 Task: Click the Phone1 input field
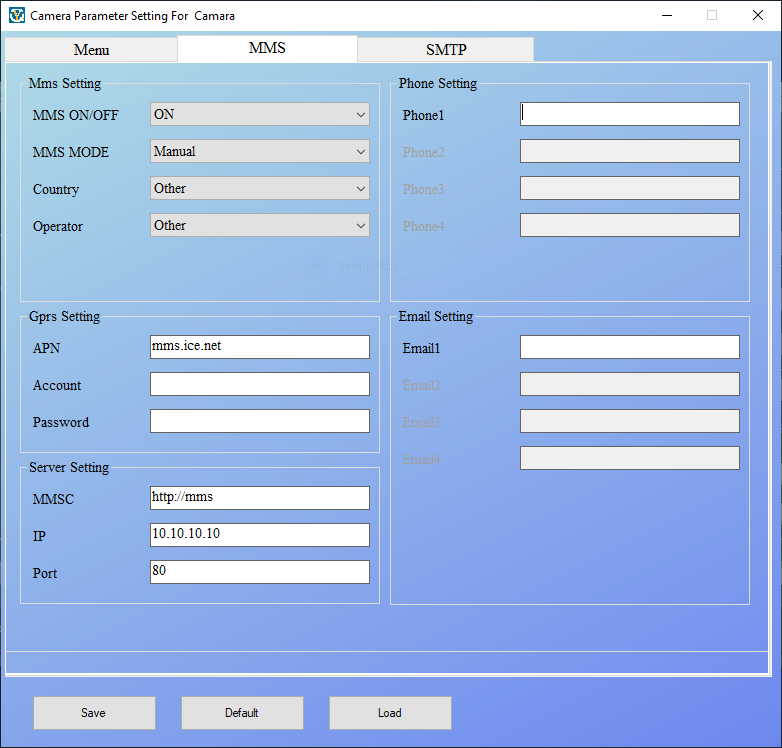point(629,114)
